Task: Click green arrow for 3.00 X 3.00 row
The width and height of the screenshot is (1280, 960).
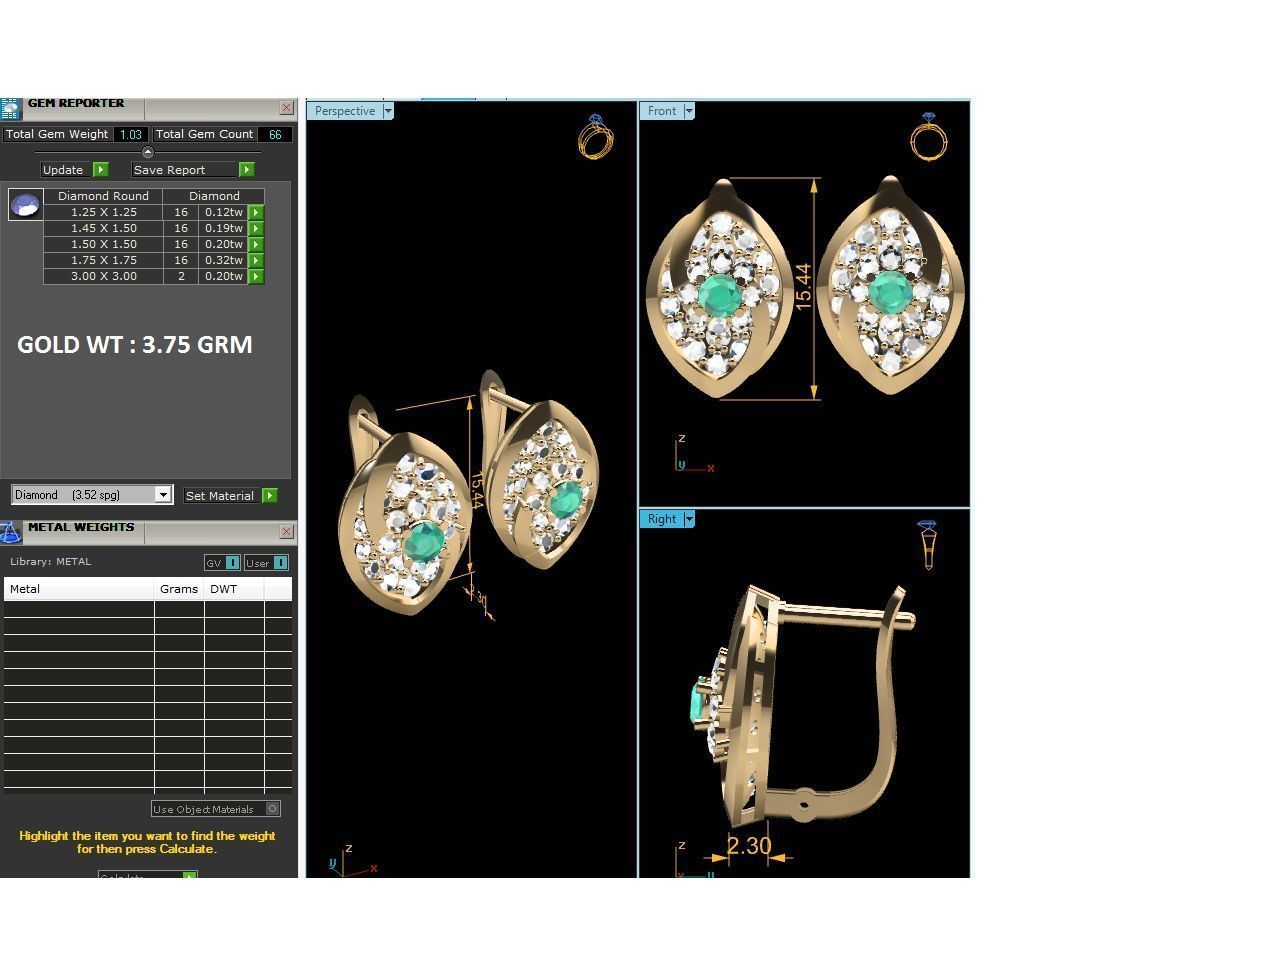Action: (x=256, y=276)
